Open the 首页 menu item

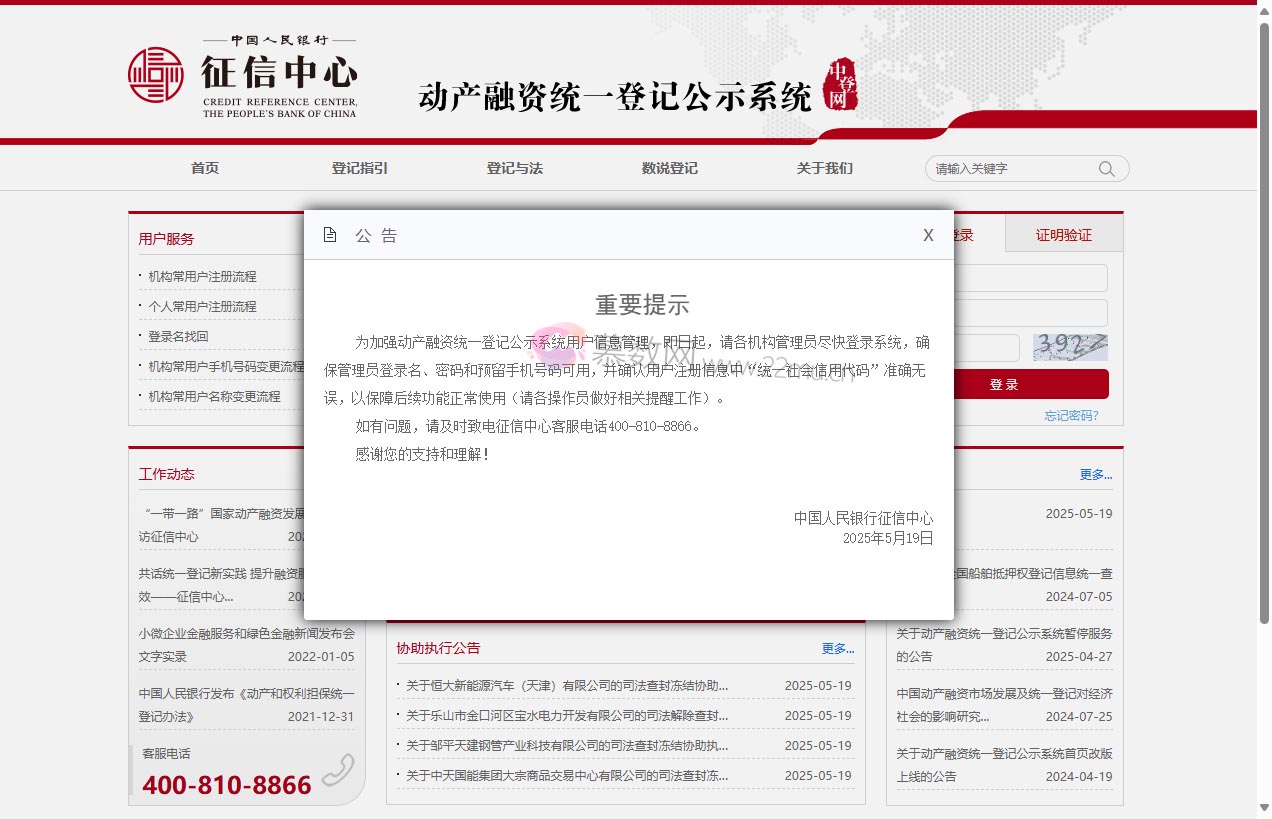204,168
